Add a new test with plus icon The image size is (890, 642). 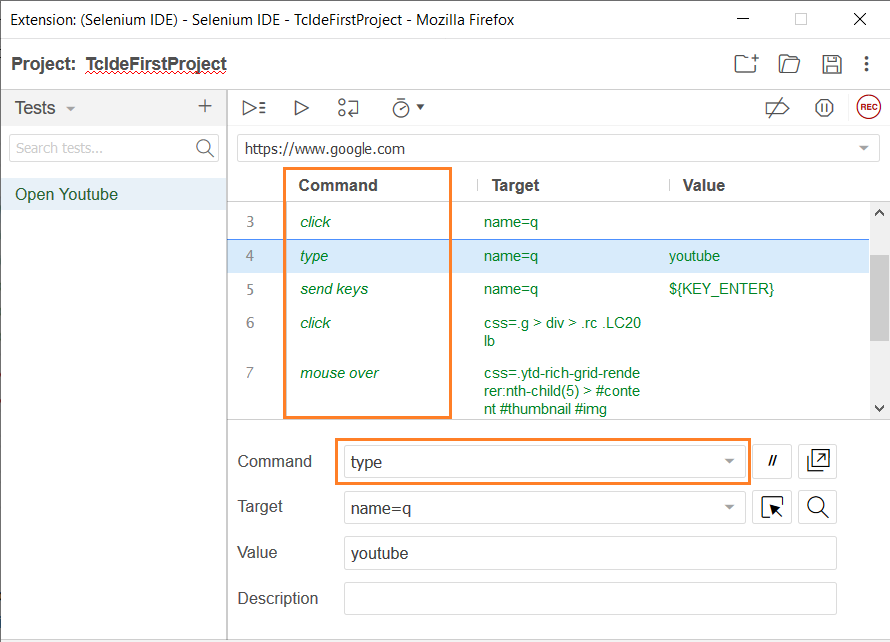(205, 106)
